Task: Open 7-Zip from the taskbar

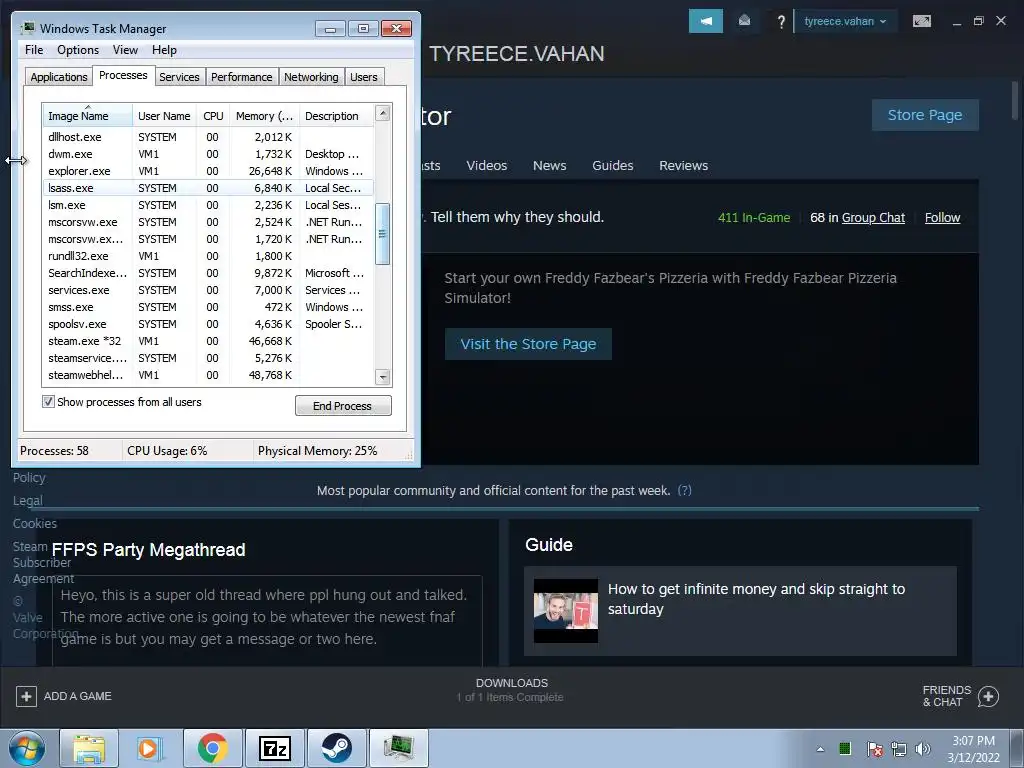Action: (274, 748)
